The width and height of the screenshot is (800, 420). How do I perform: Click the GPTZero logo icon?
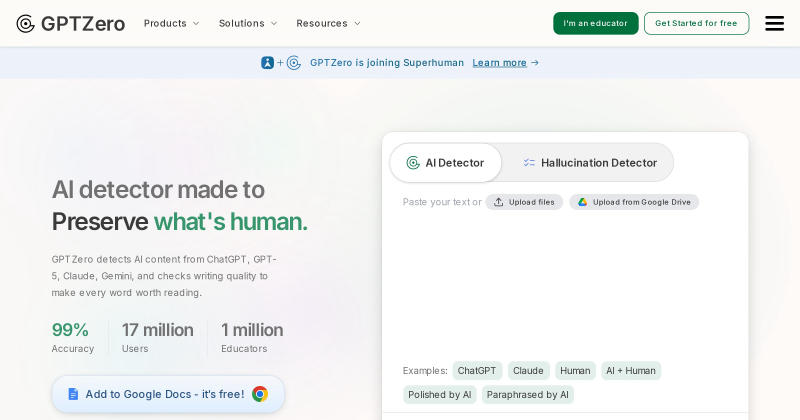pyautogui.click(x=26, y=23)
